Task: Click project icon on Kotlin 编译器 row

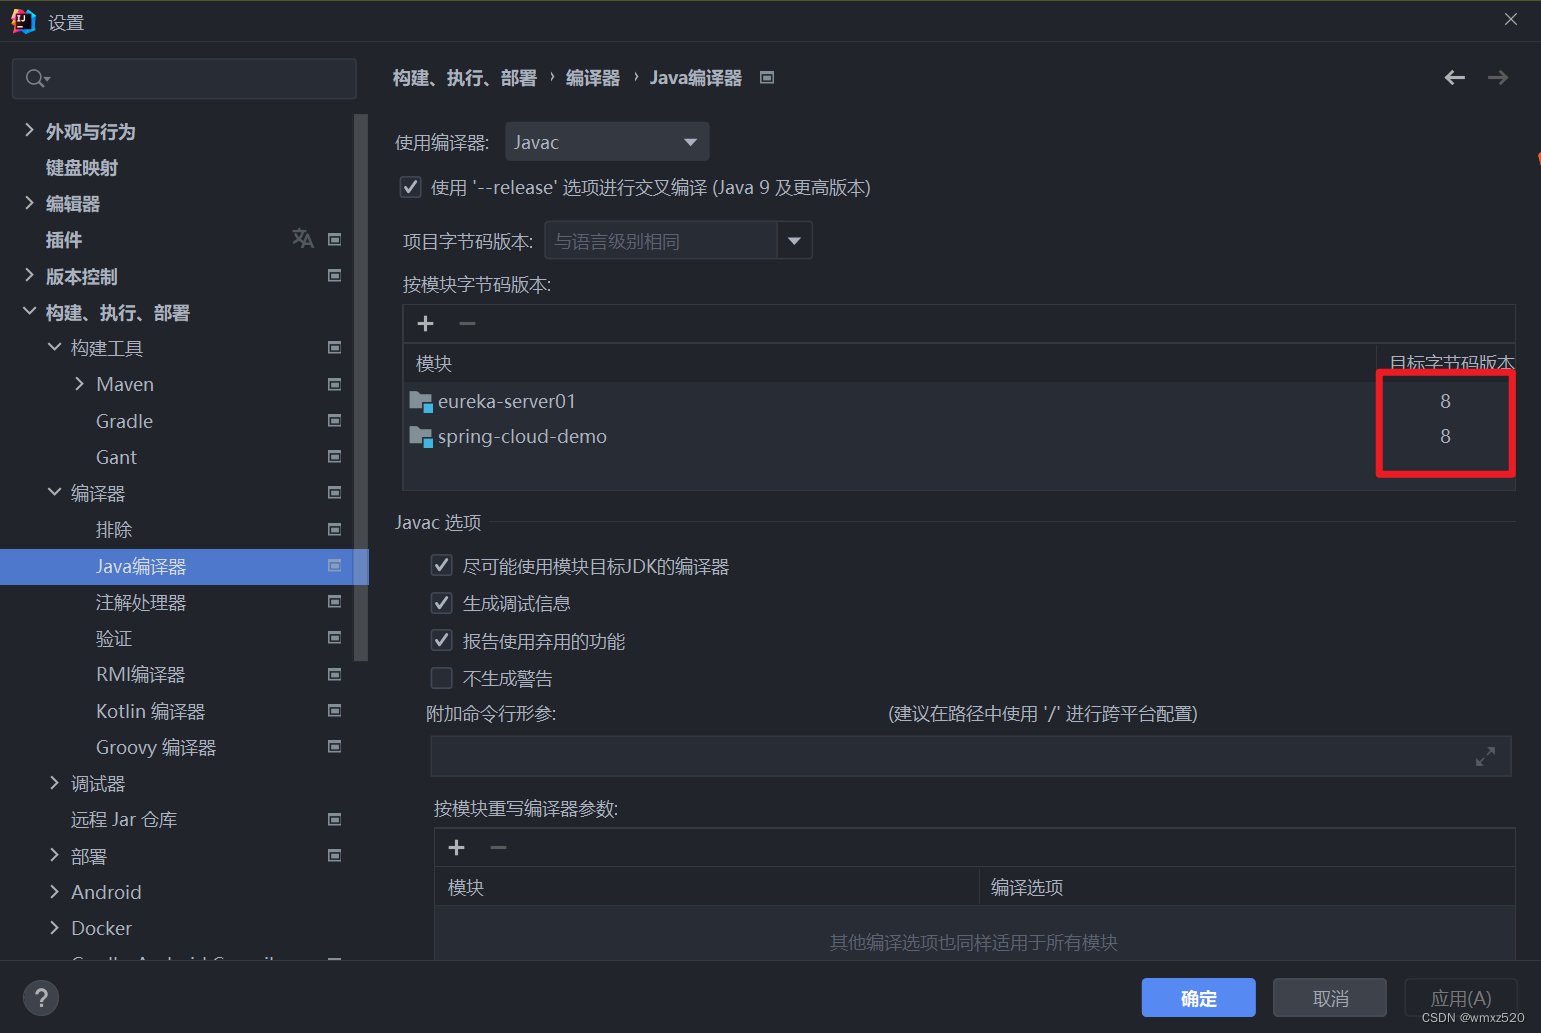Action: pos(335,710)
